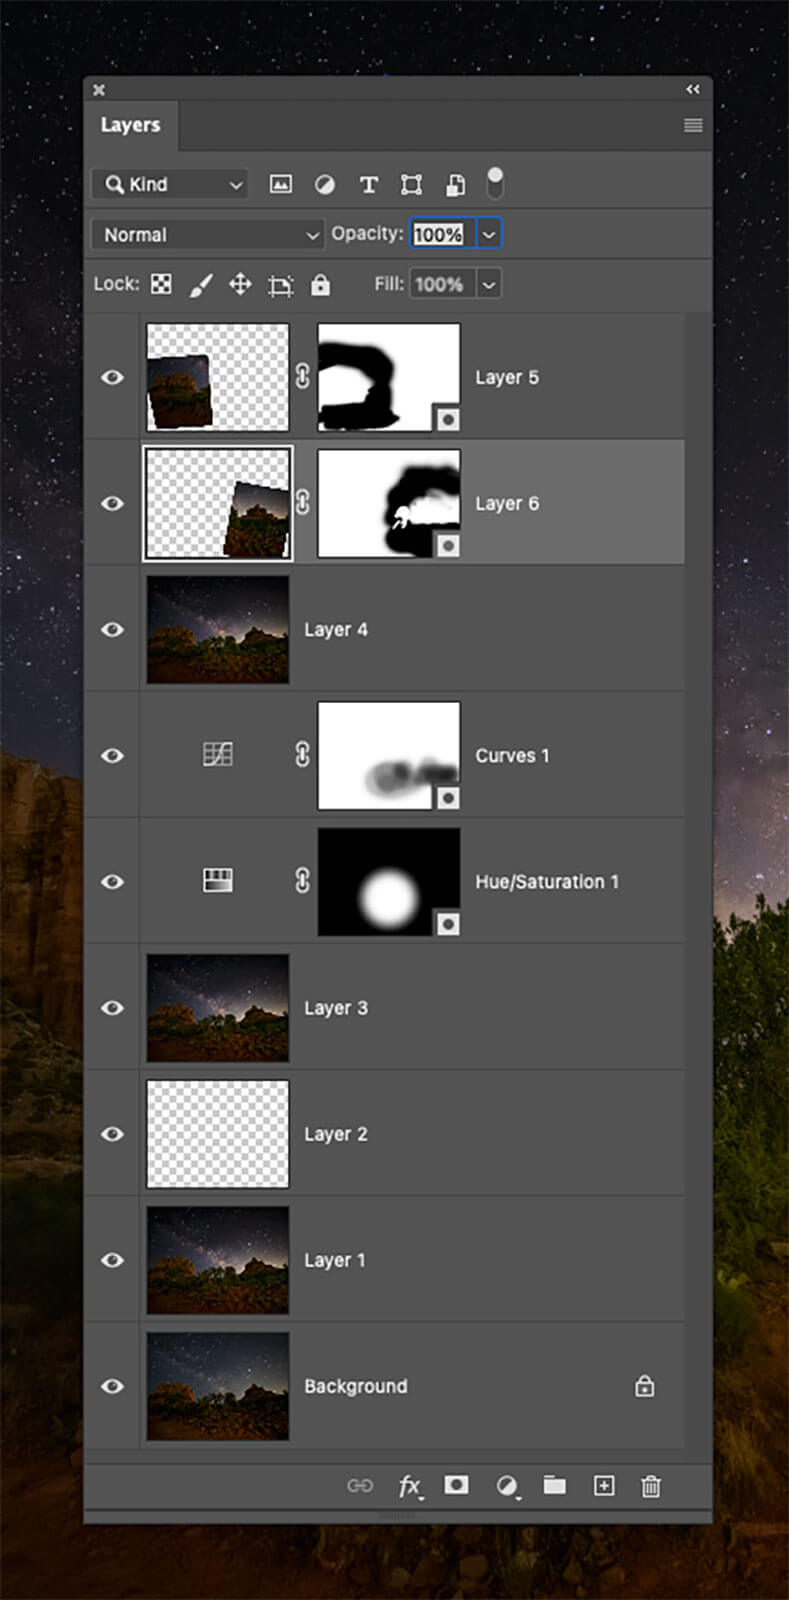Add layer style fx icon
The image size is (789, 1600).
click(410, 1486)
